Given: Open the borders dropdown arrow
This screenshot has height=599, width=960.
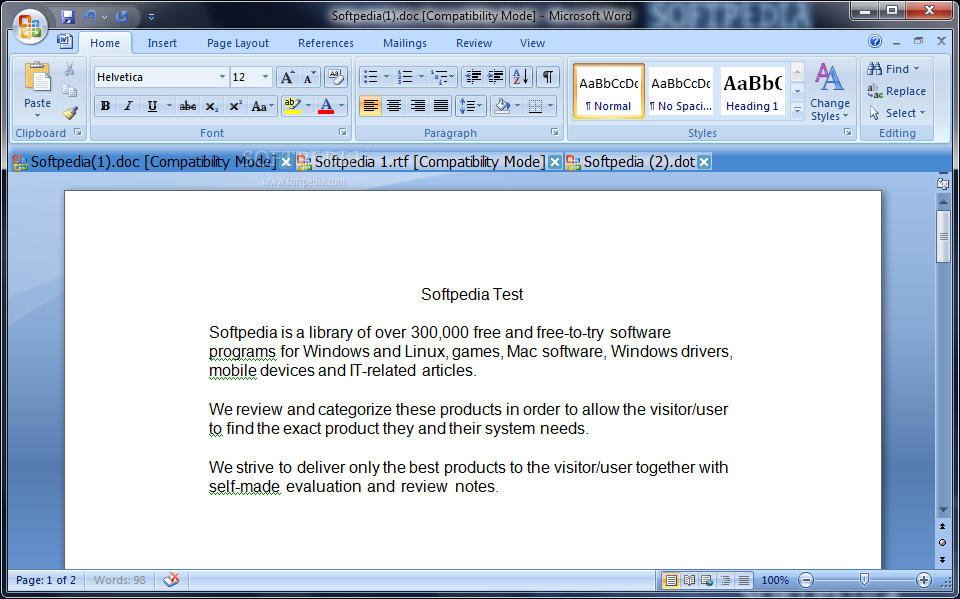Looking at the screenshot, I should [551, 106].
